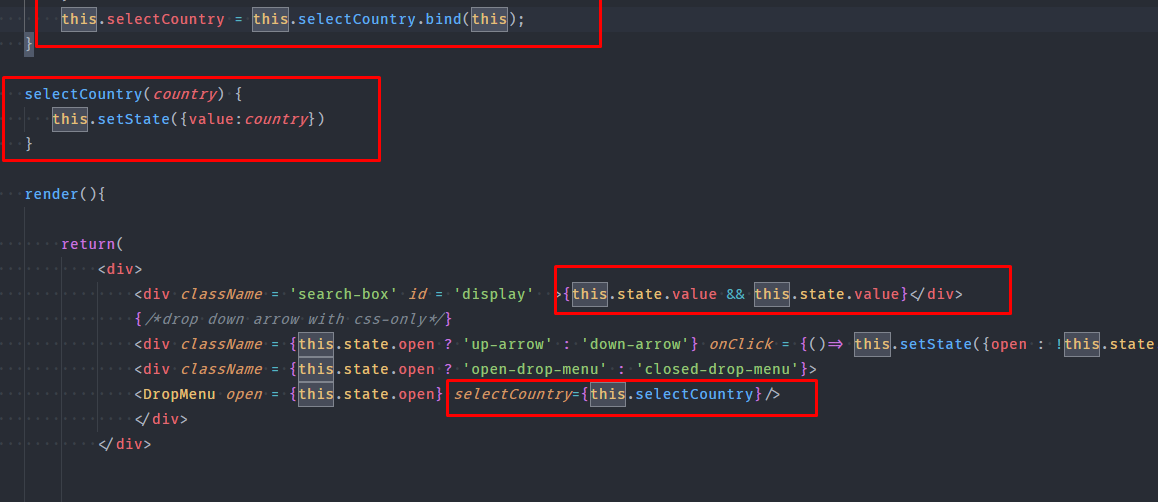The image size is (1158, 502).
Task: Click the 'bind' method call
Action: (x=445, y=19)
